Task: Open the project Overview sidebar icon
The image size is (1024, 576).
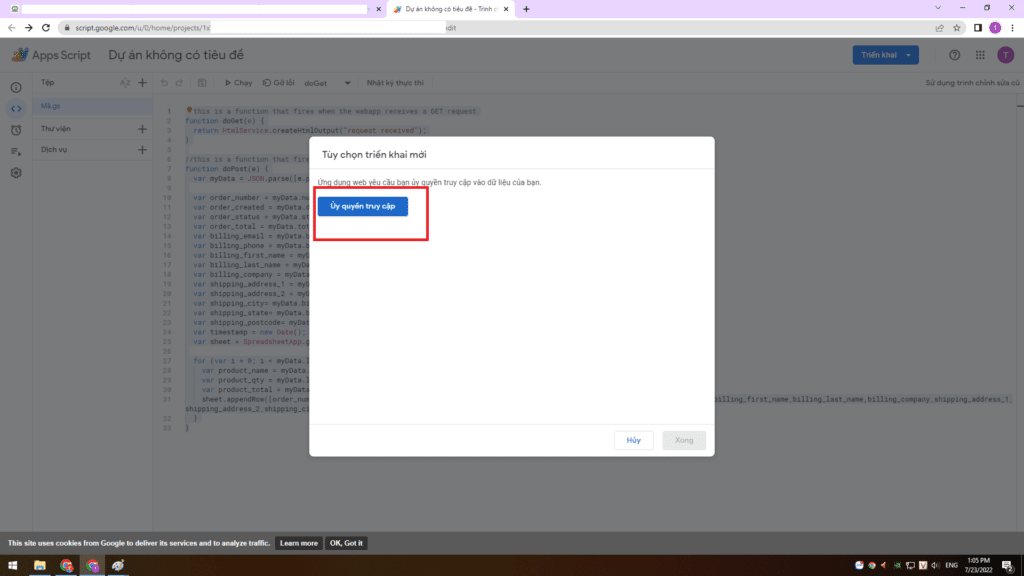Action: [x=16, y=88]
